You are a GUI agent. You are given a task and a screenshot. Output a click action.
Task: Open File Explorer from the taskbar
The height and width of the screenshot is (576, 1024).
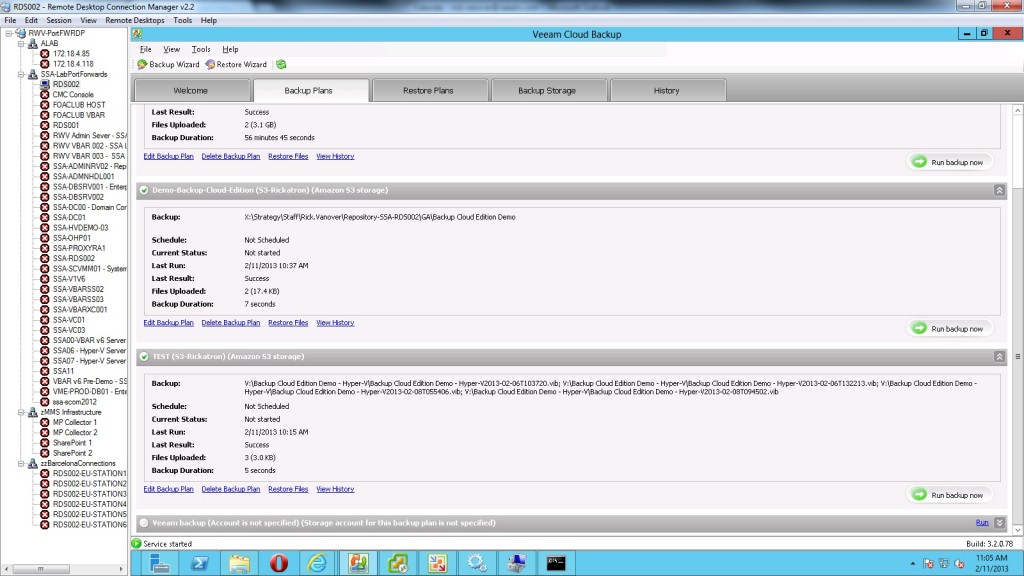pyautogui.click(x=239, y=563)
